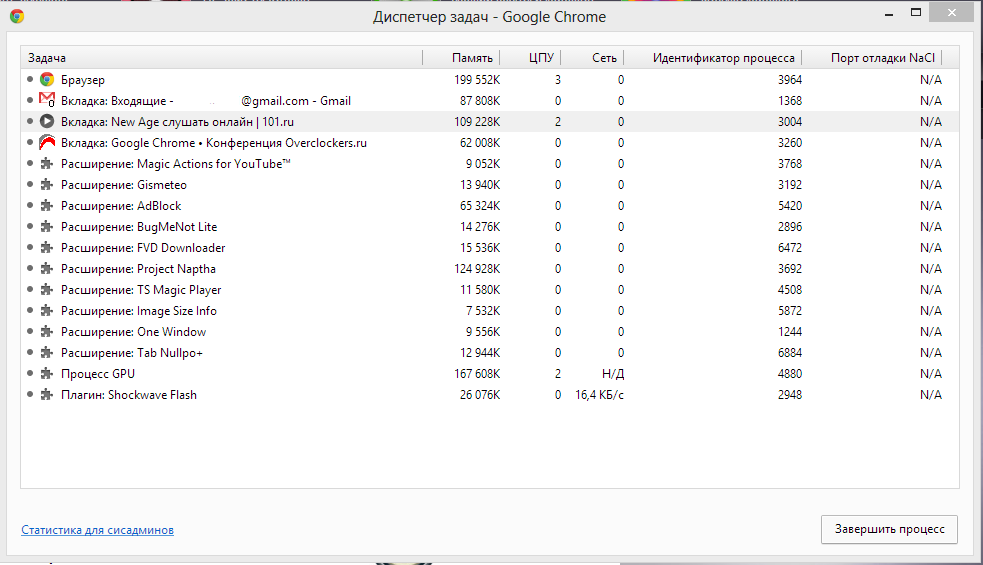Click the puzzle icon beside FVD Downloader
Image resolution: width=983 pixels, height=565 pixels.
(x=47, y=248)
